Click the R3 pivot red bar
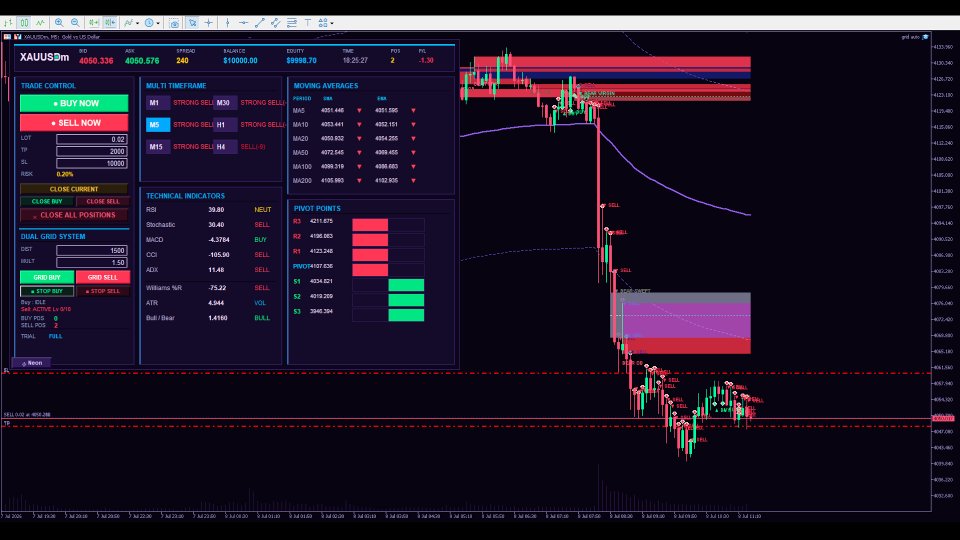This screenshot has width=960, height=540. tap(370, 224)
